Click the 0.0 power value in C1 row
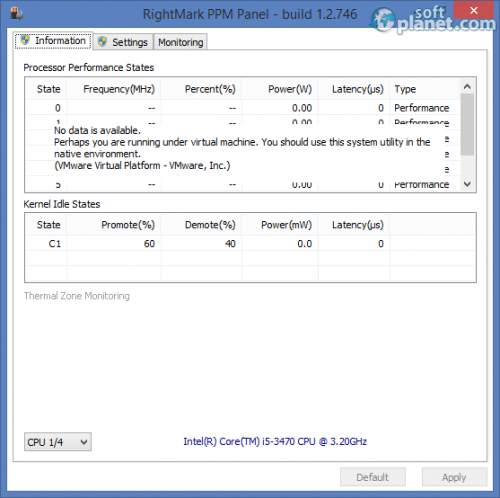The image size is (500, 498). [305, 244]
